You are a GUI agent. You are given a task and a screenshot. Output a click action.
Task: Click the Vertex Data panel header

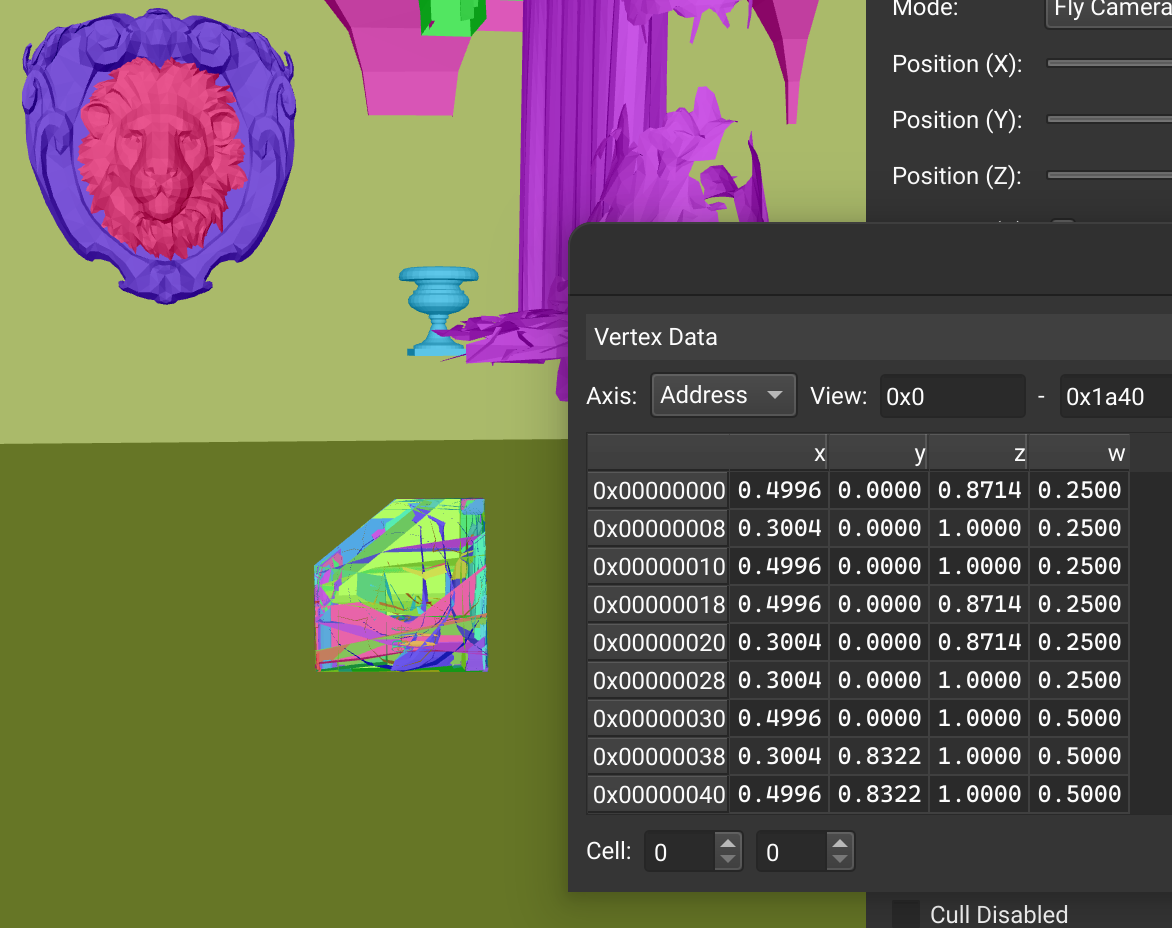tap(878, 337)
